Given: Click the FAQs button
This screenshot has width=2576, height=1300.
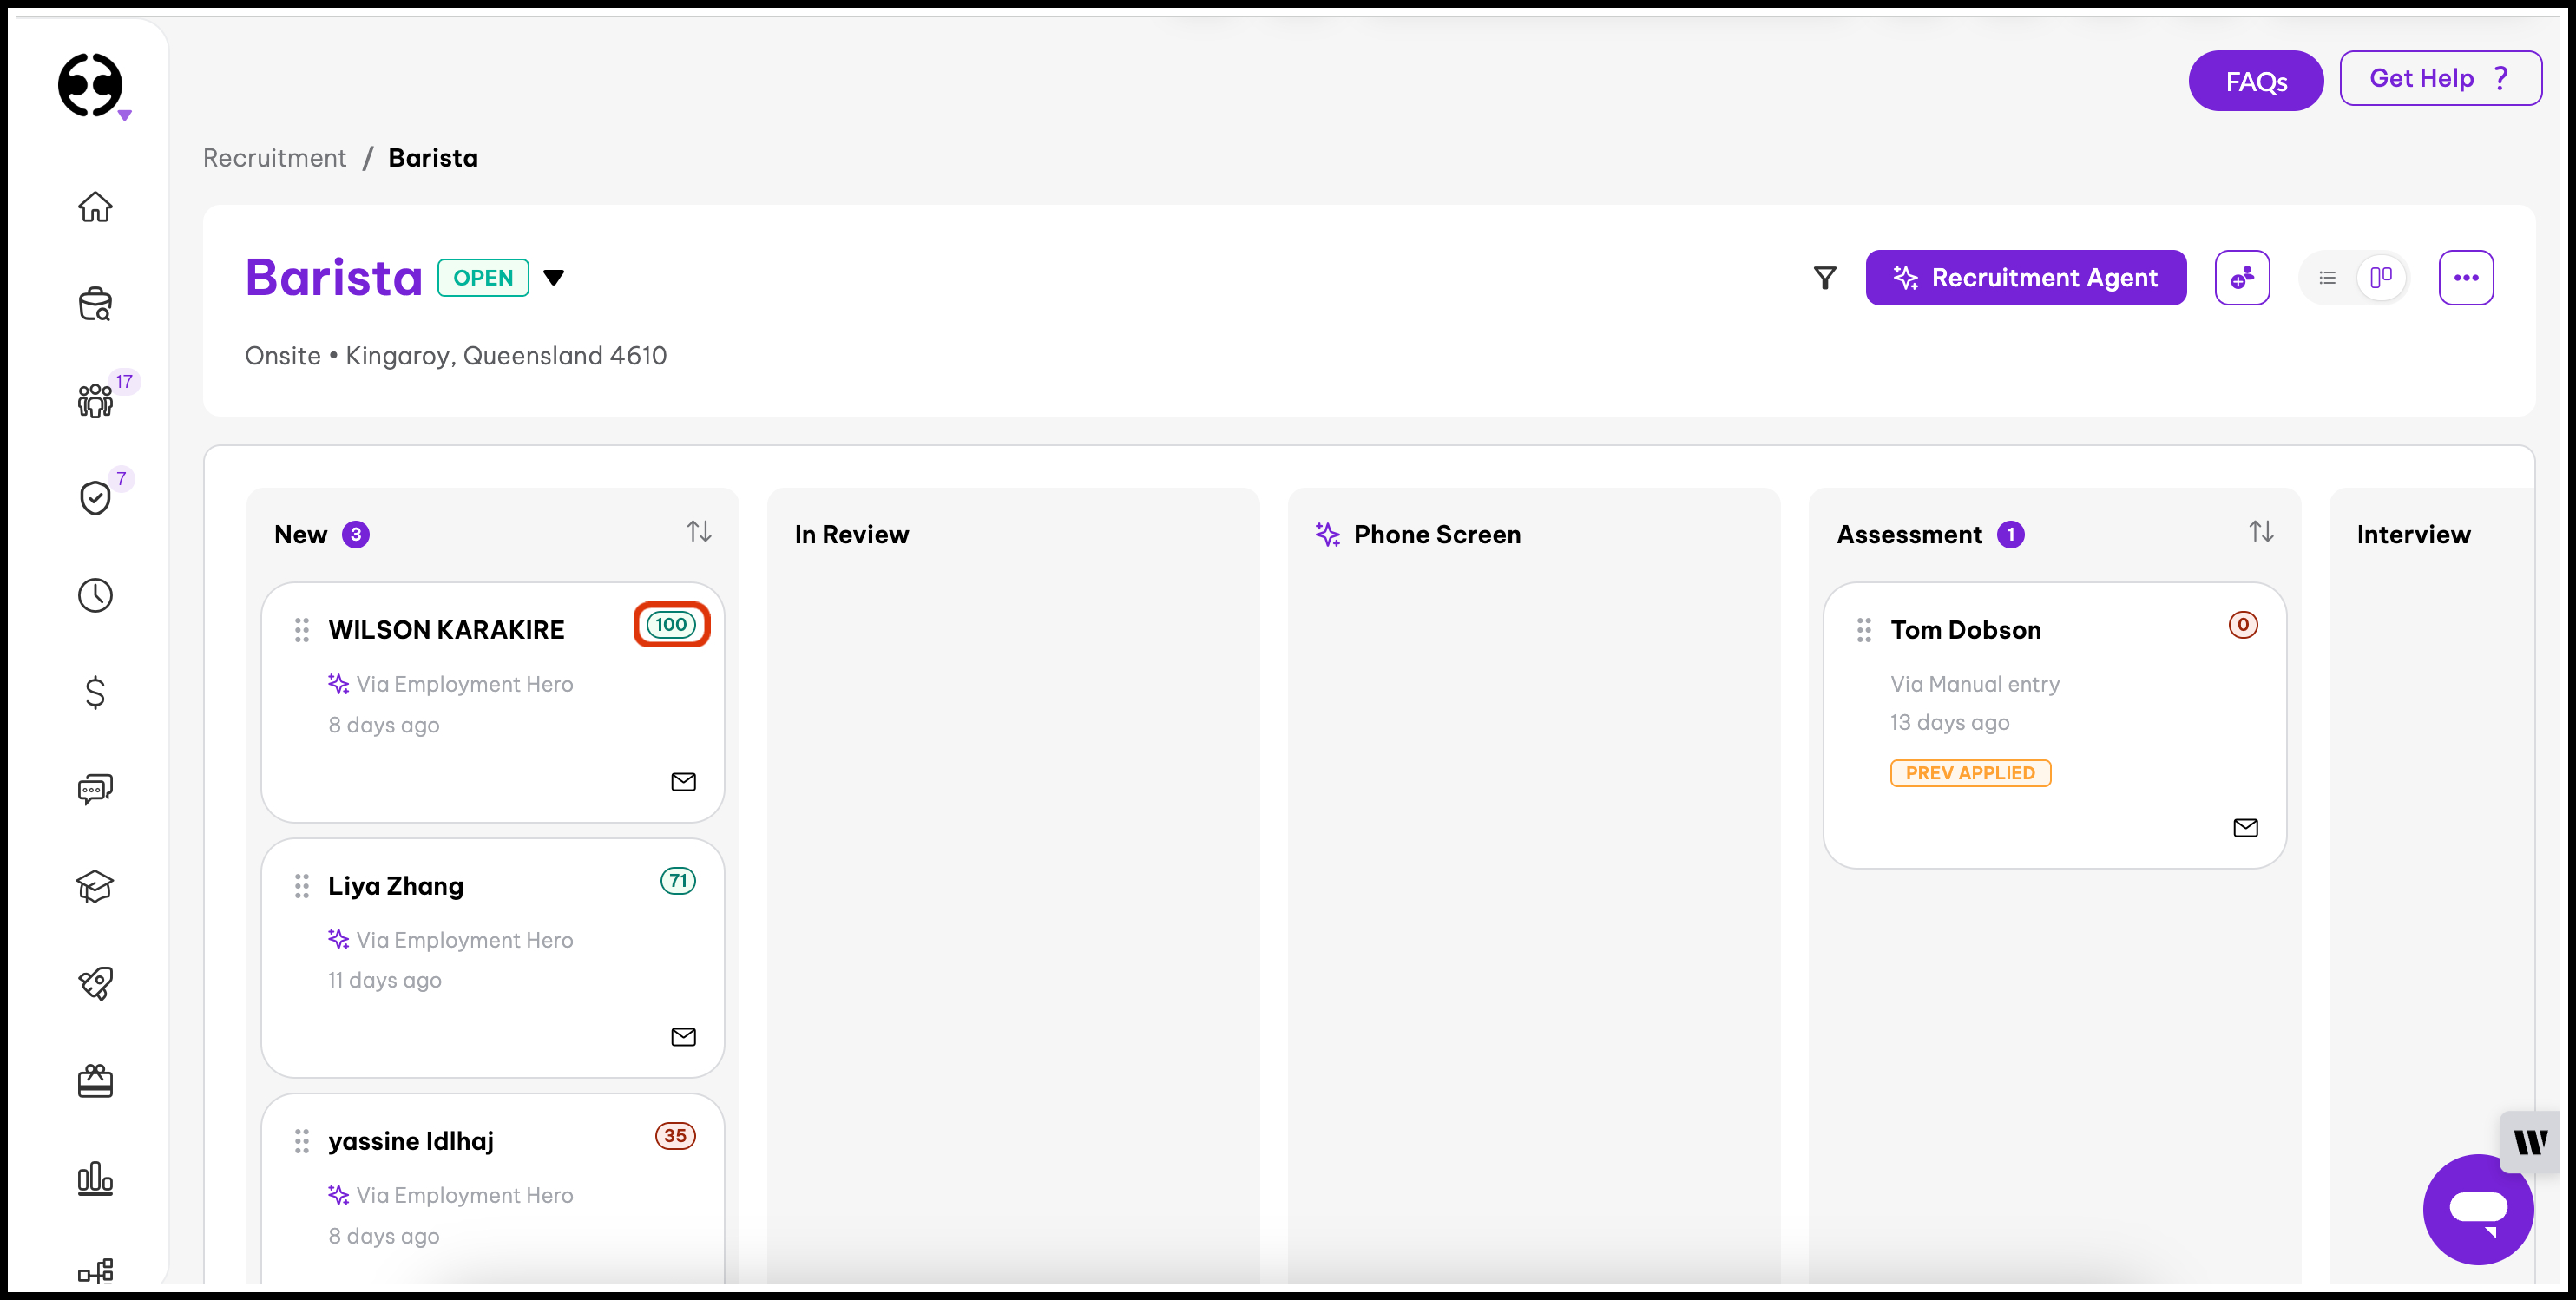Looking at the screenshot, I should 2255,81.
